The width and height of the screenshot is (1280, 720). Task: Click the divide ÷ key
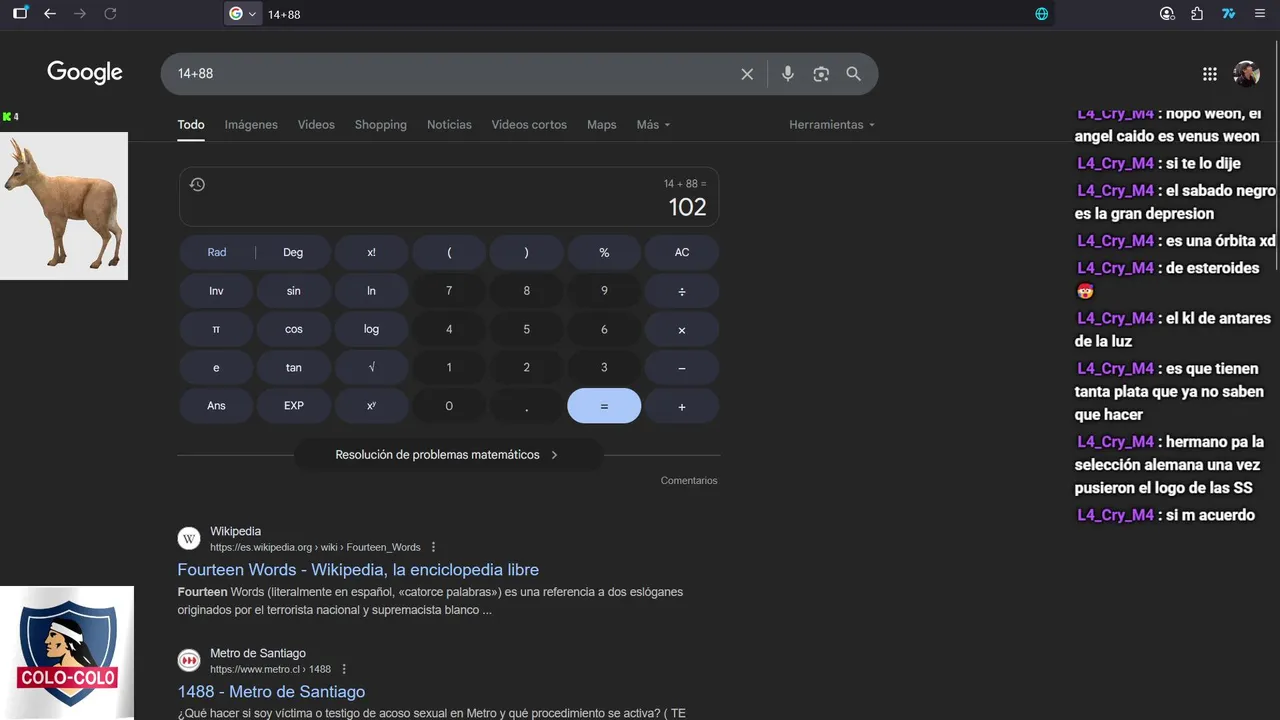[682, 291]
